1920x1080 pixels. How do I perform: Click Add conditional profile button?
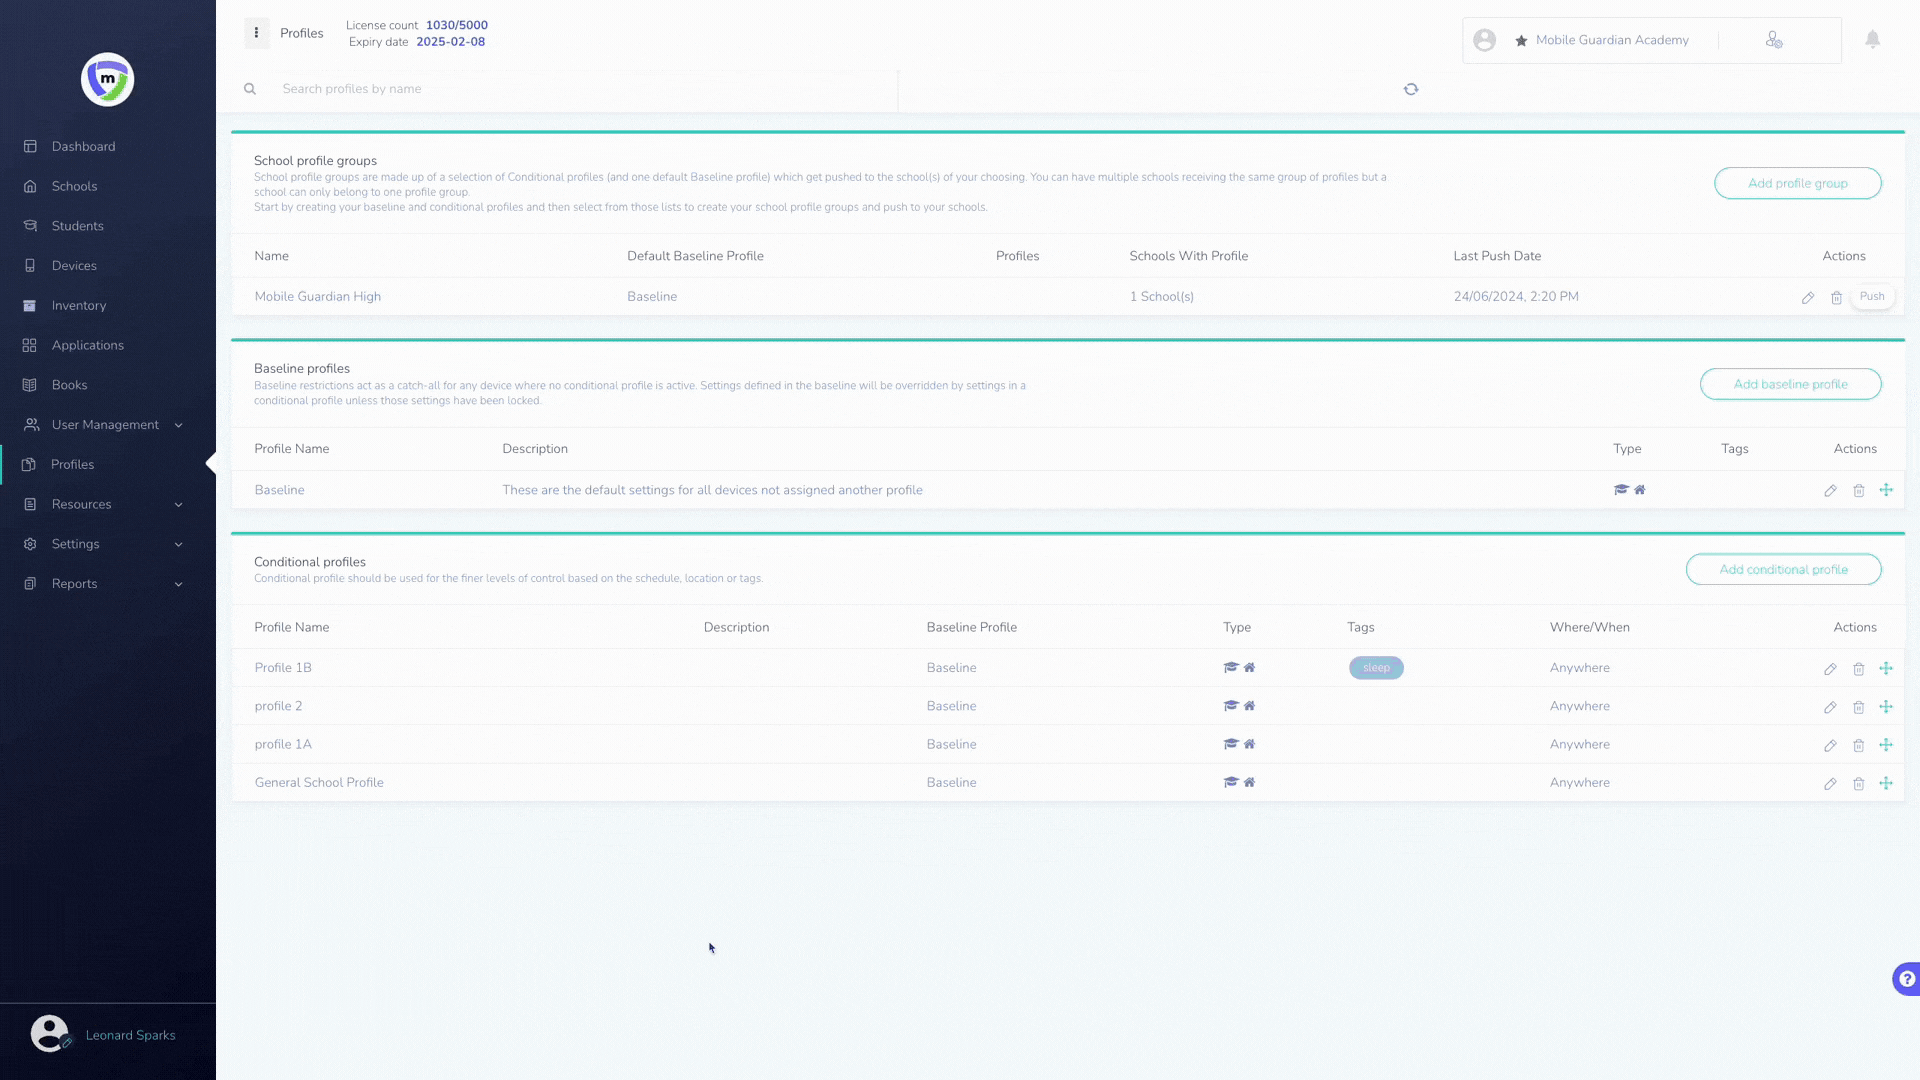click(x=1782, y=569)
